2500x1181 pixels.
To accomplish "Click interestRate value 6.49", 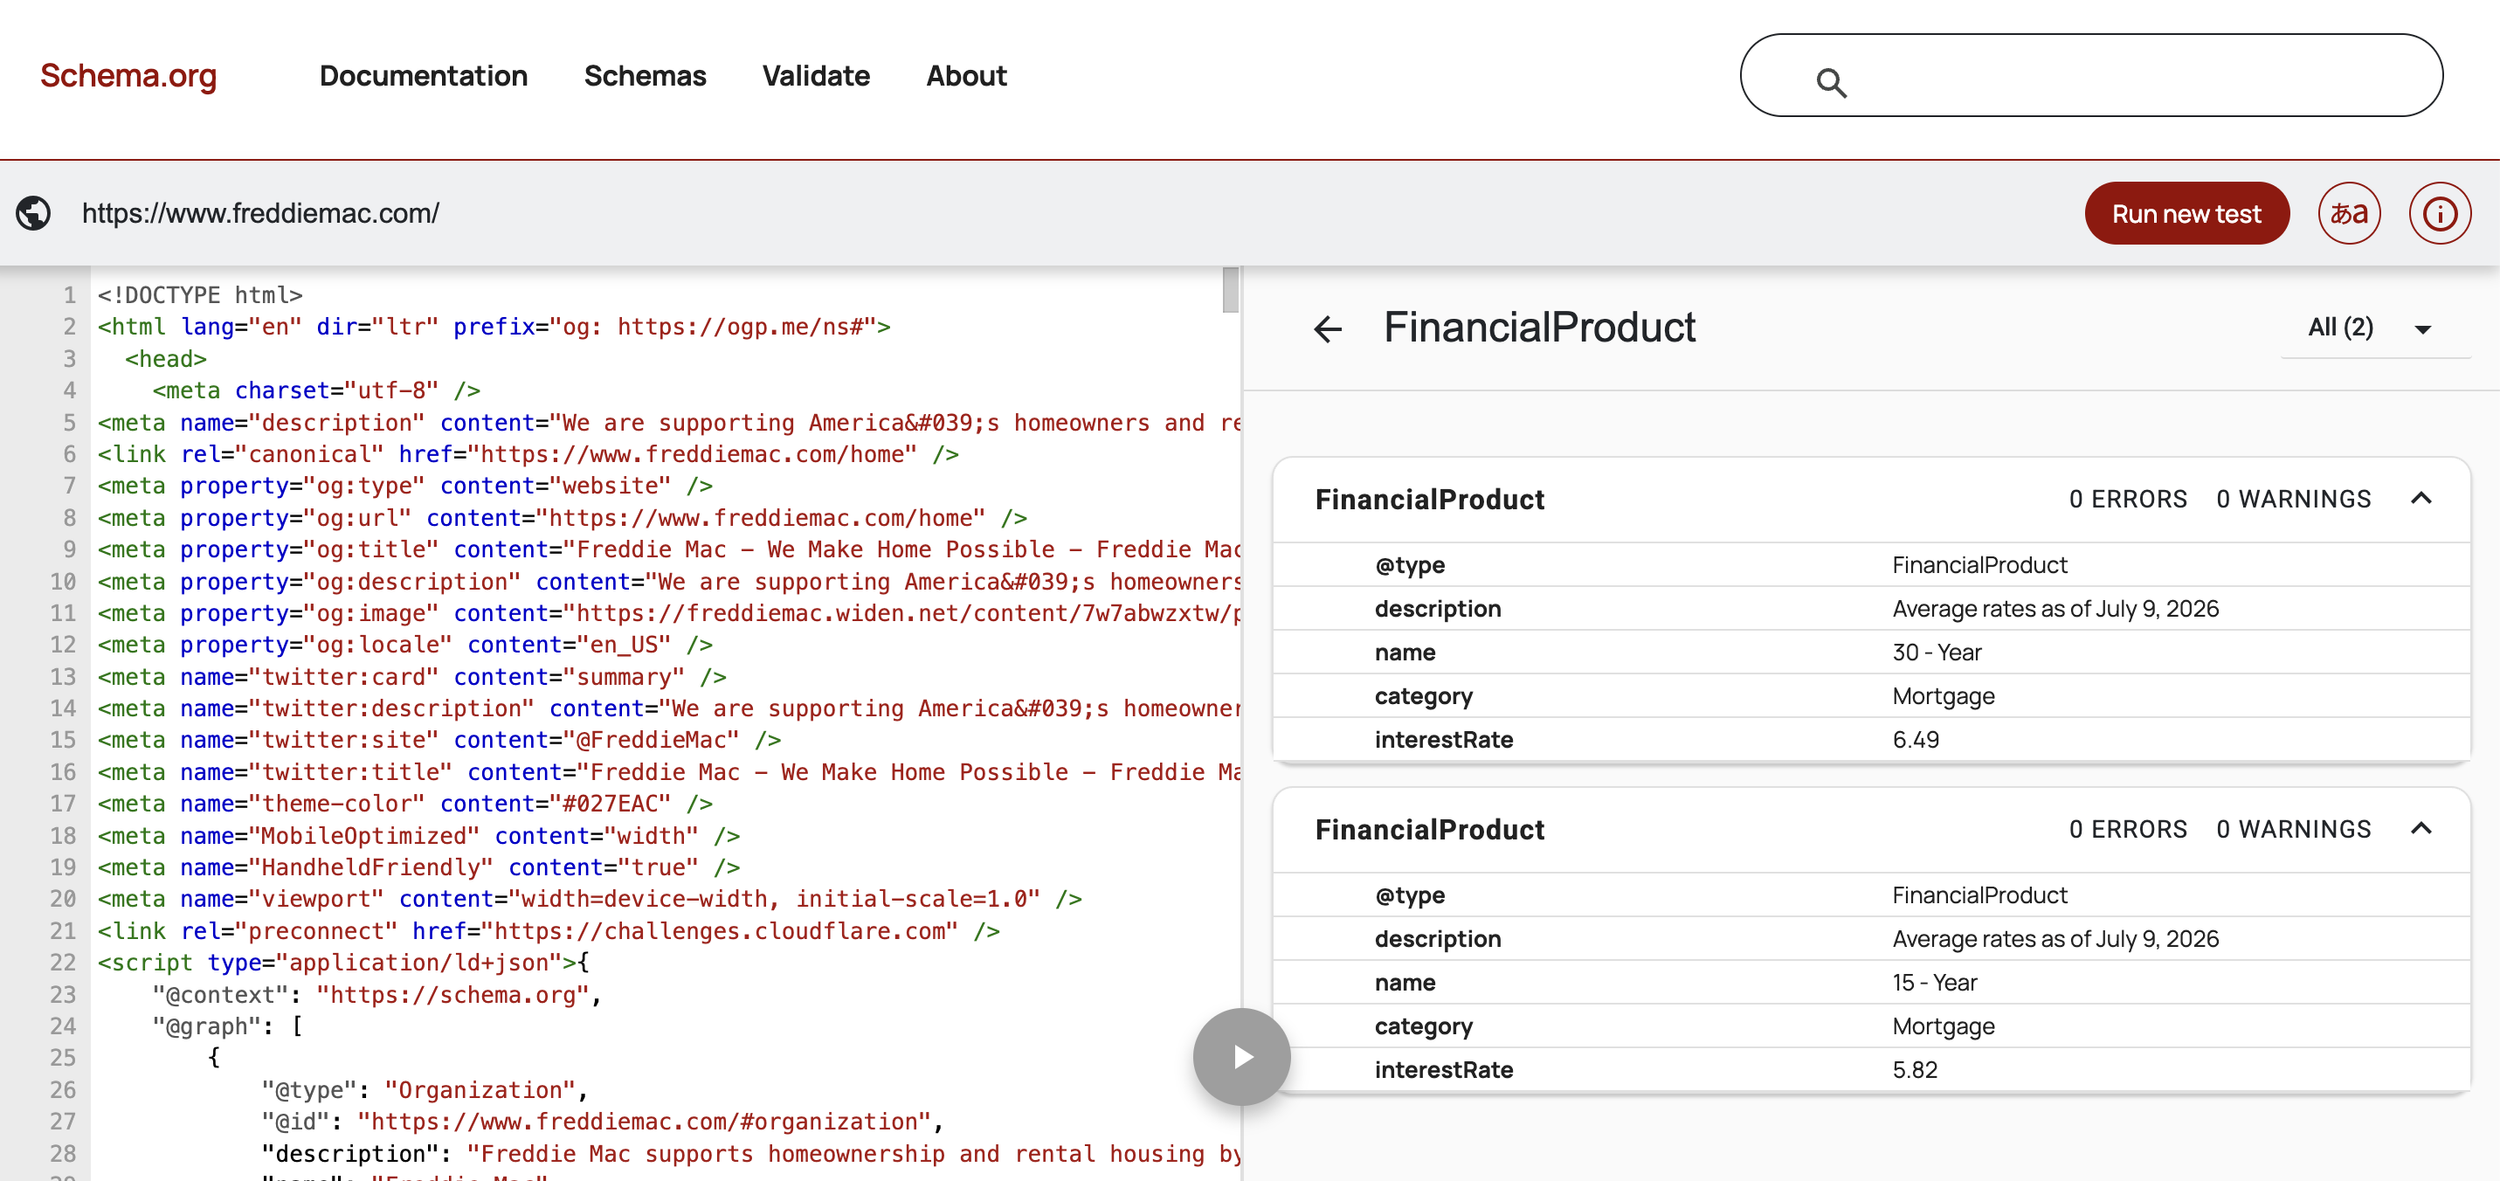I will [1915, 740].
